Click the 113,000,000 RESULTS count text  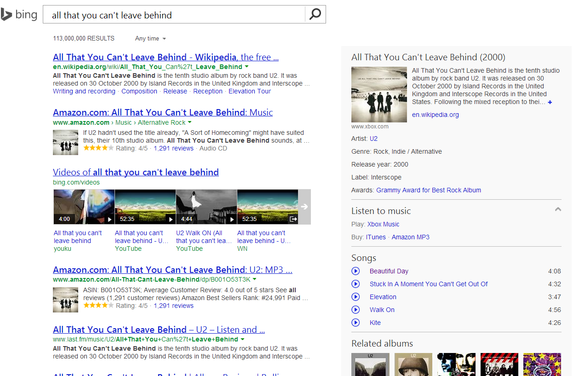click(84, 38)
